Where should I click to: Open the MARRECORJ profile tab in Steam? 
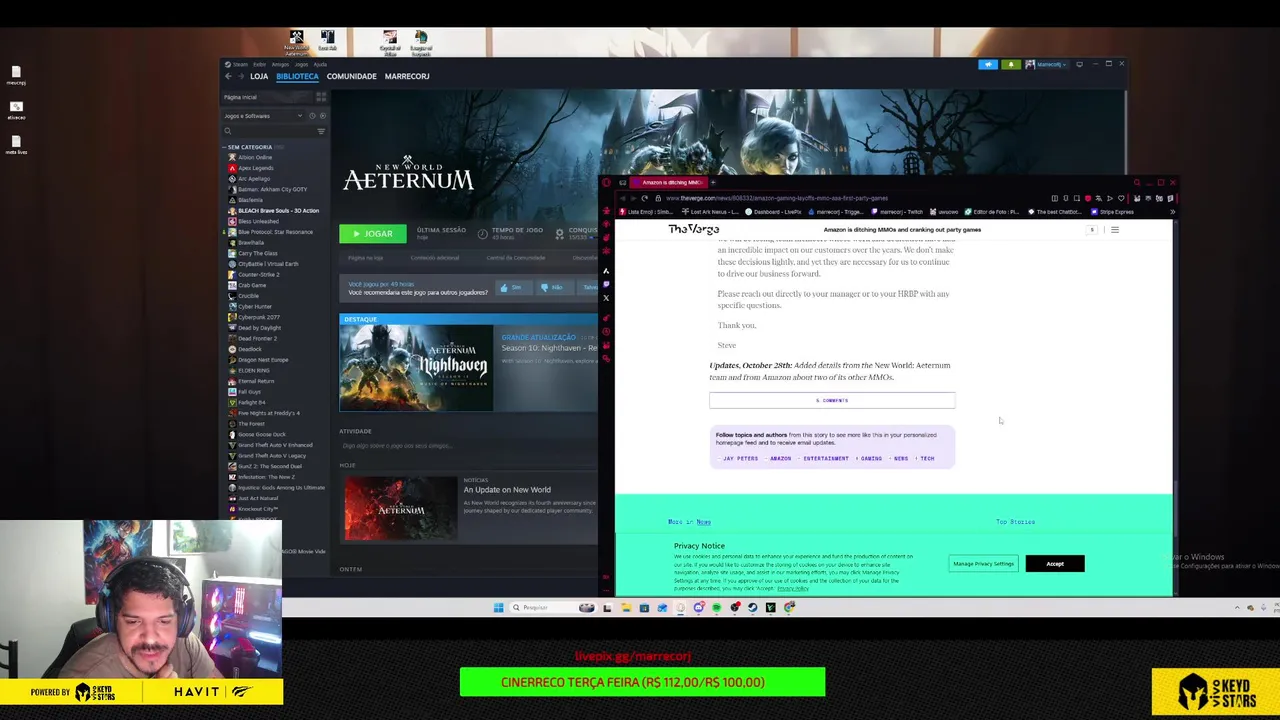pyautogui.click(x=407, y=76)
